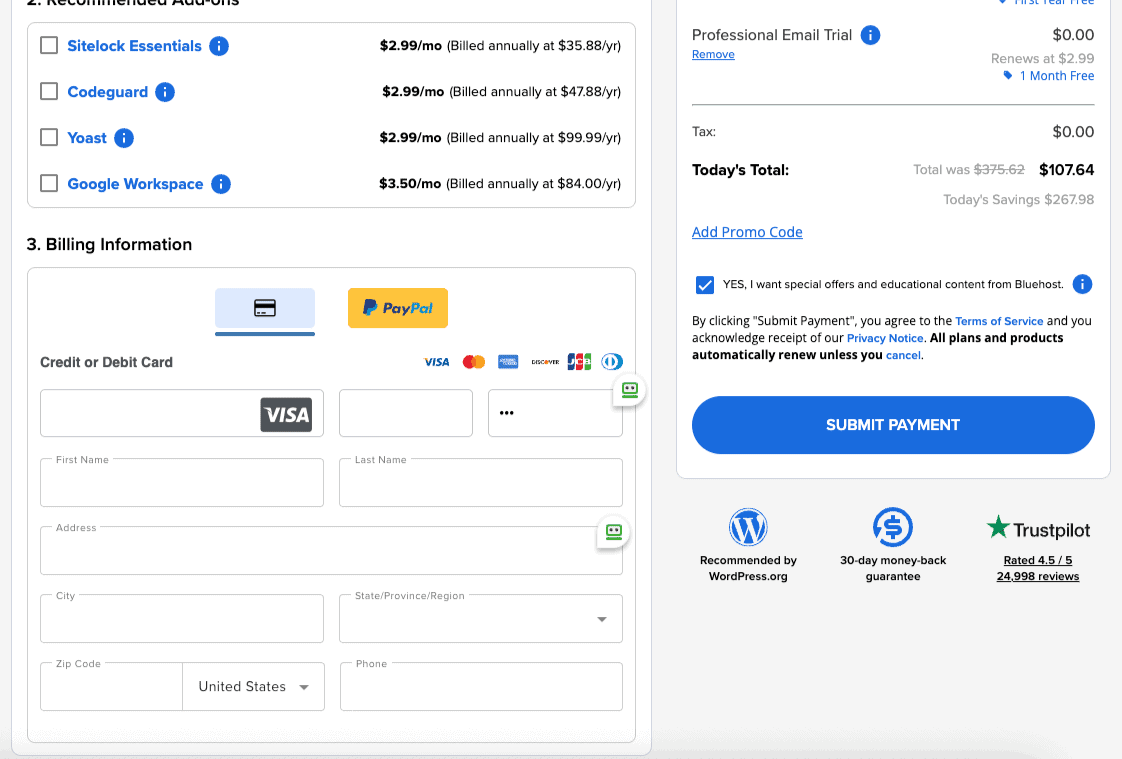Screen dimensions: 1122x759
Task: Click the Today's Total $107.64 amount
Action: coord(1066,170)
